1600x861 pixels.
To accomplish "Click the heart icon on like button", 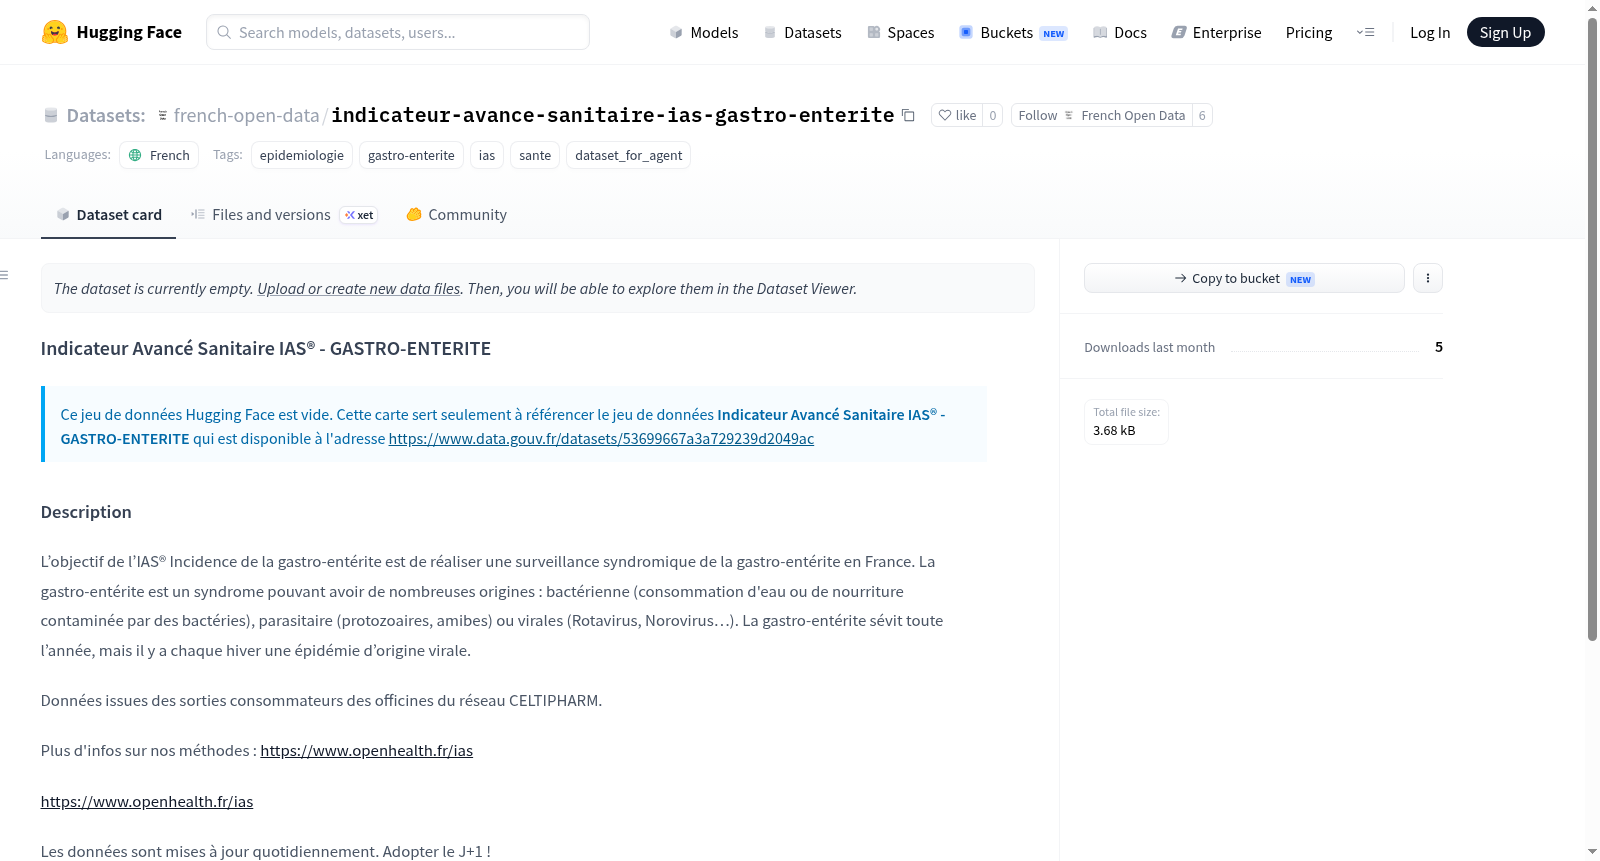I will 945,115.
